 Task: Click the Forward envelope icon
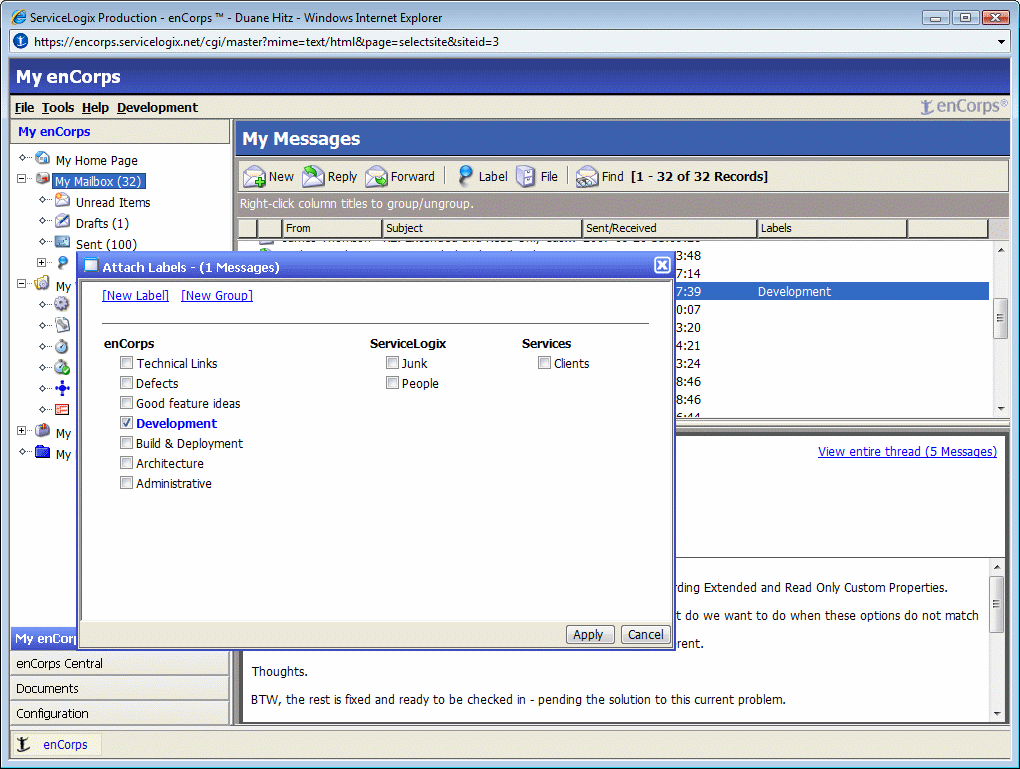click(376, 176)
